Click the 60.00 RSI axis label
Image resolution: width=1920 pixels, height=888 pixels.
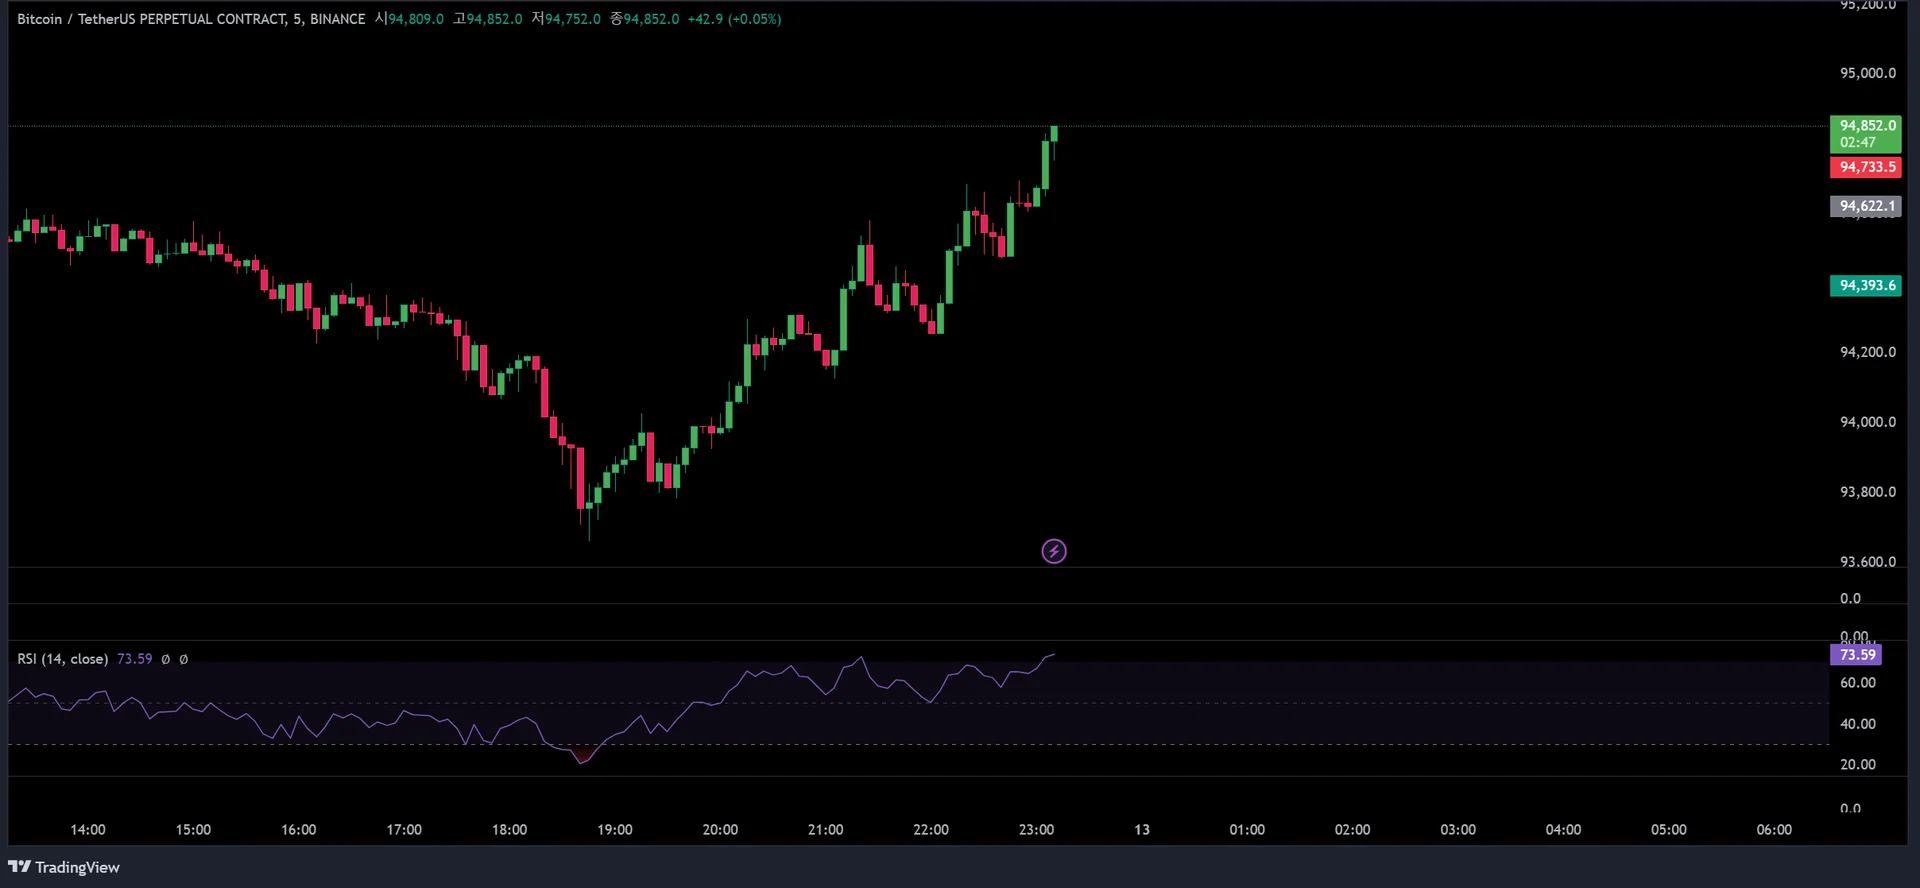(1858, 683)
